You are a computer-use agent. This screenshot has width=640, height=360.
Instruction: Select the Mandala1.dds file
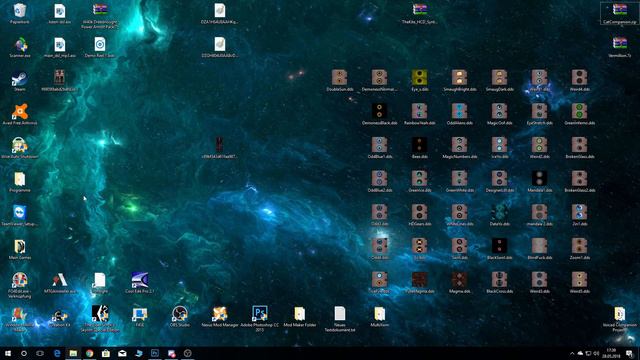point(540,181)
